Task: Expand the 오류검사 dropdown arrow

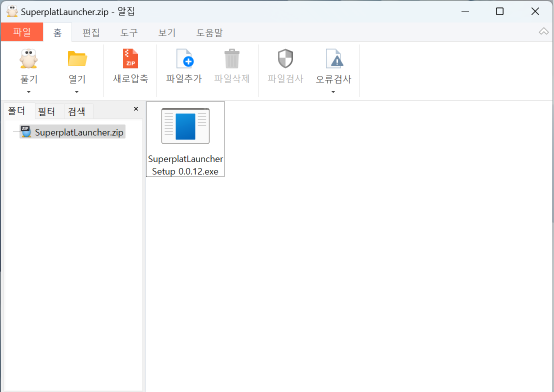Action: [x=333, y=92]
